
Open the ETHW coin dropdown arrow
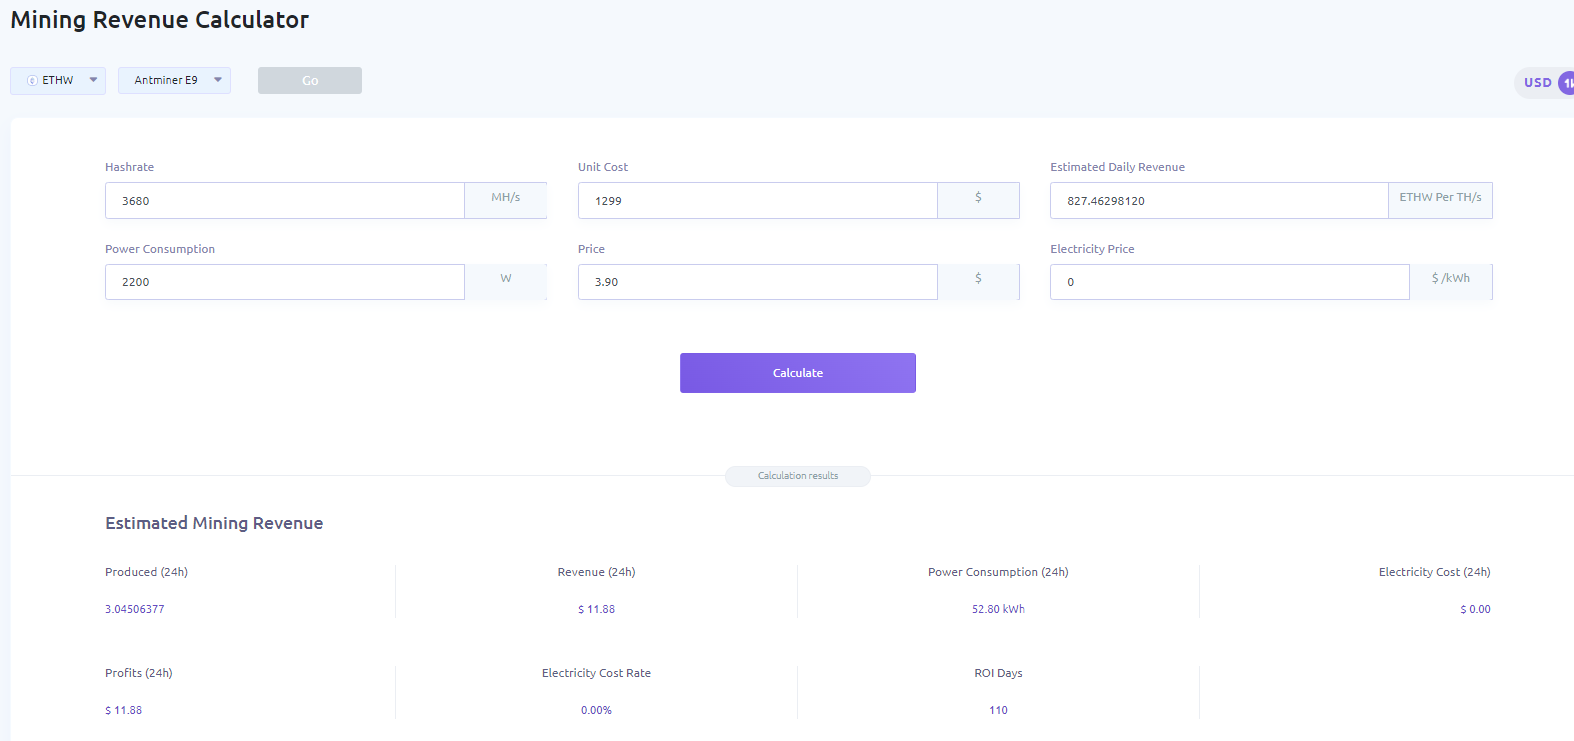[x=93, y=80]
